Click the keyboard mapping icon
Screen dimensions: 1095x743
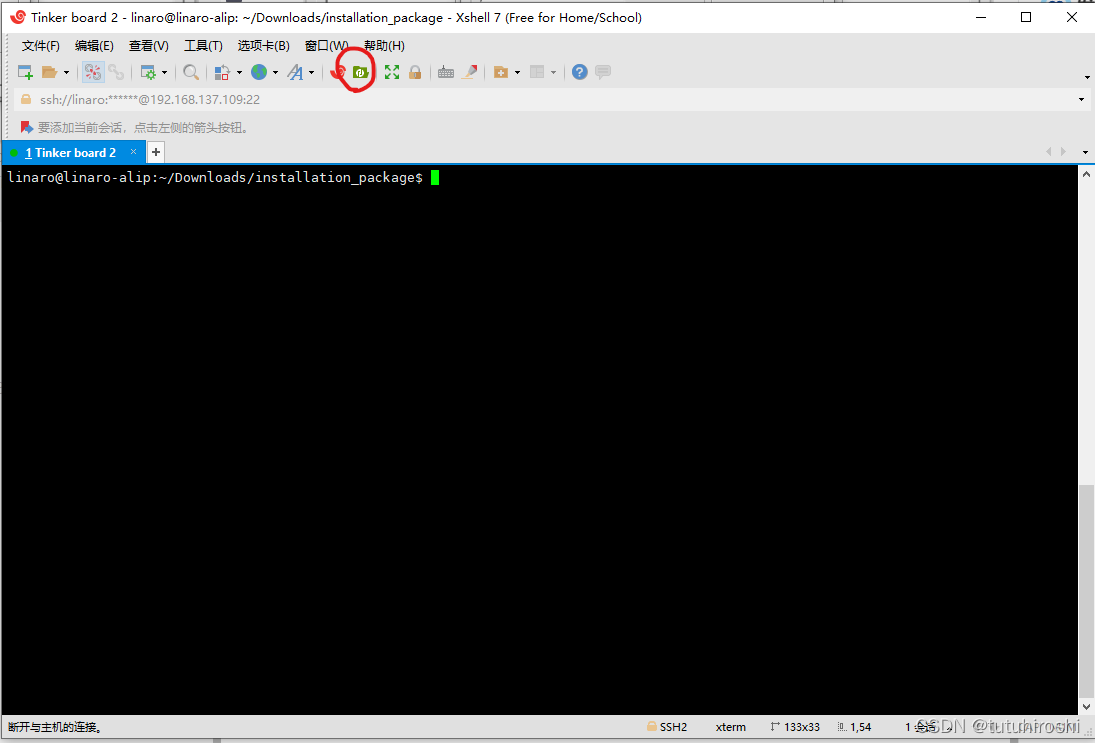(446, 72)
